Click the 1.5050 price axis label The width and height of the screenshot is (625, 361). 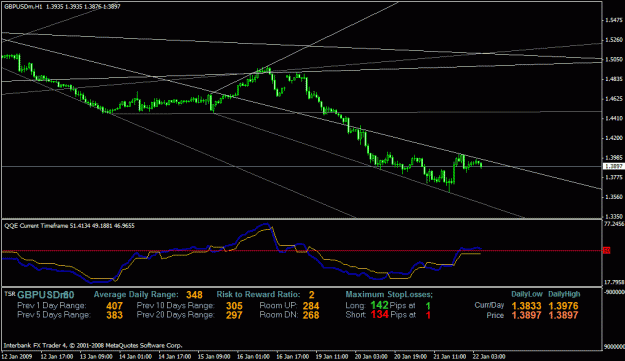point(613,59)
